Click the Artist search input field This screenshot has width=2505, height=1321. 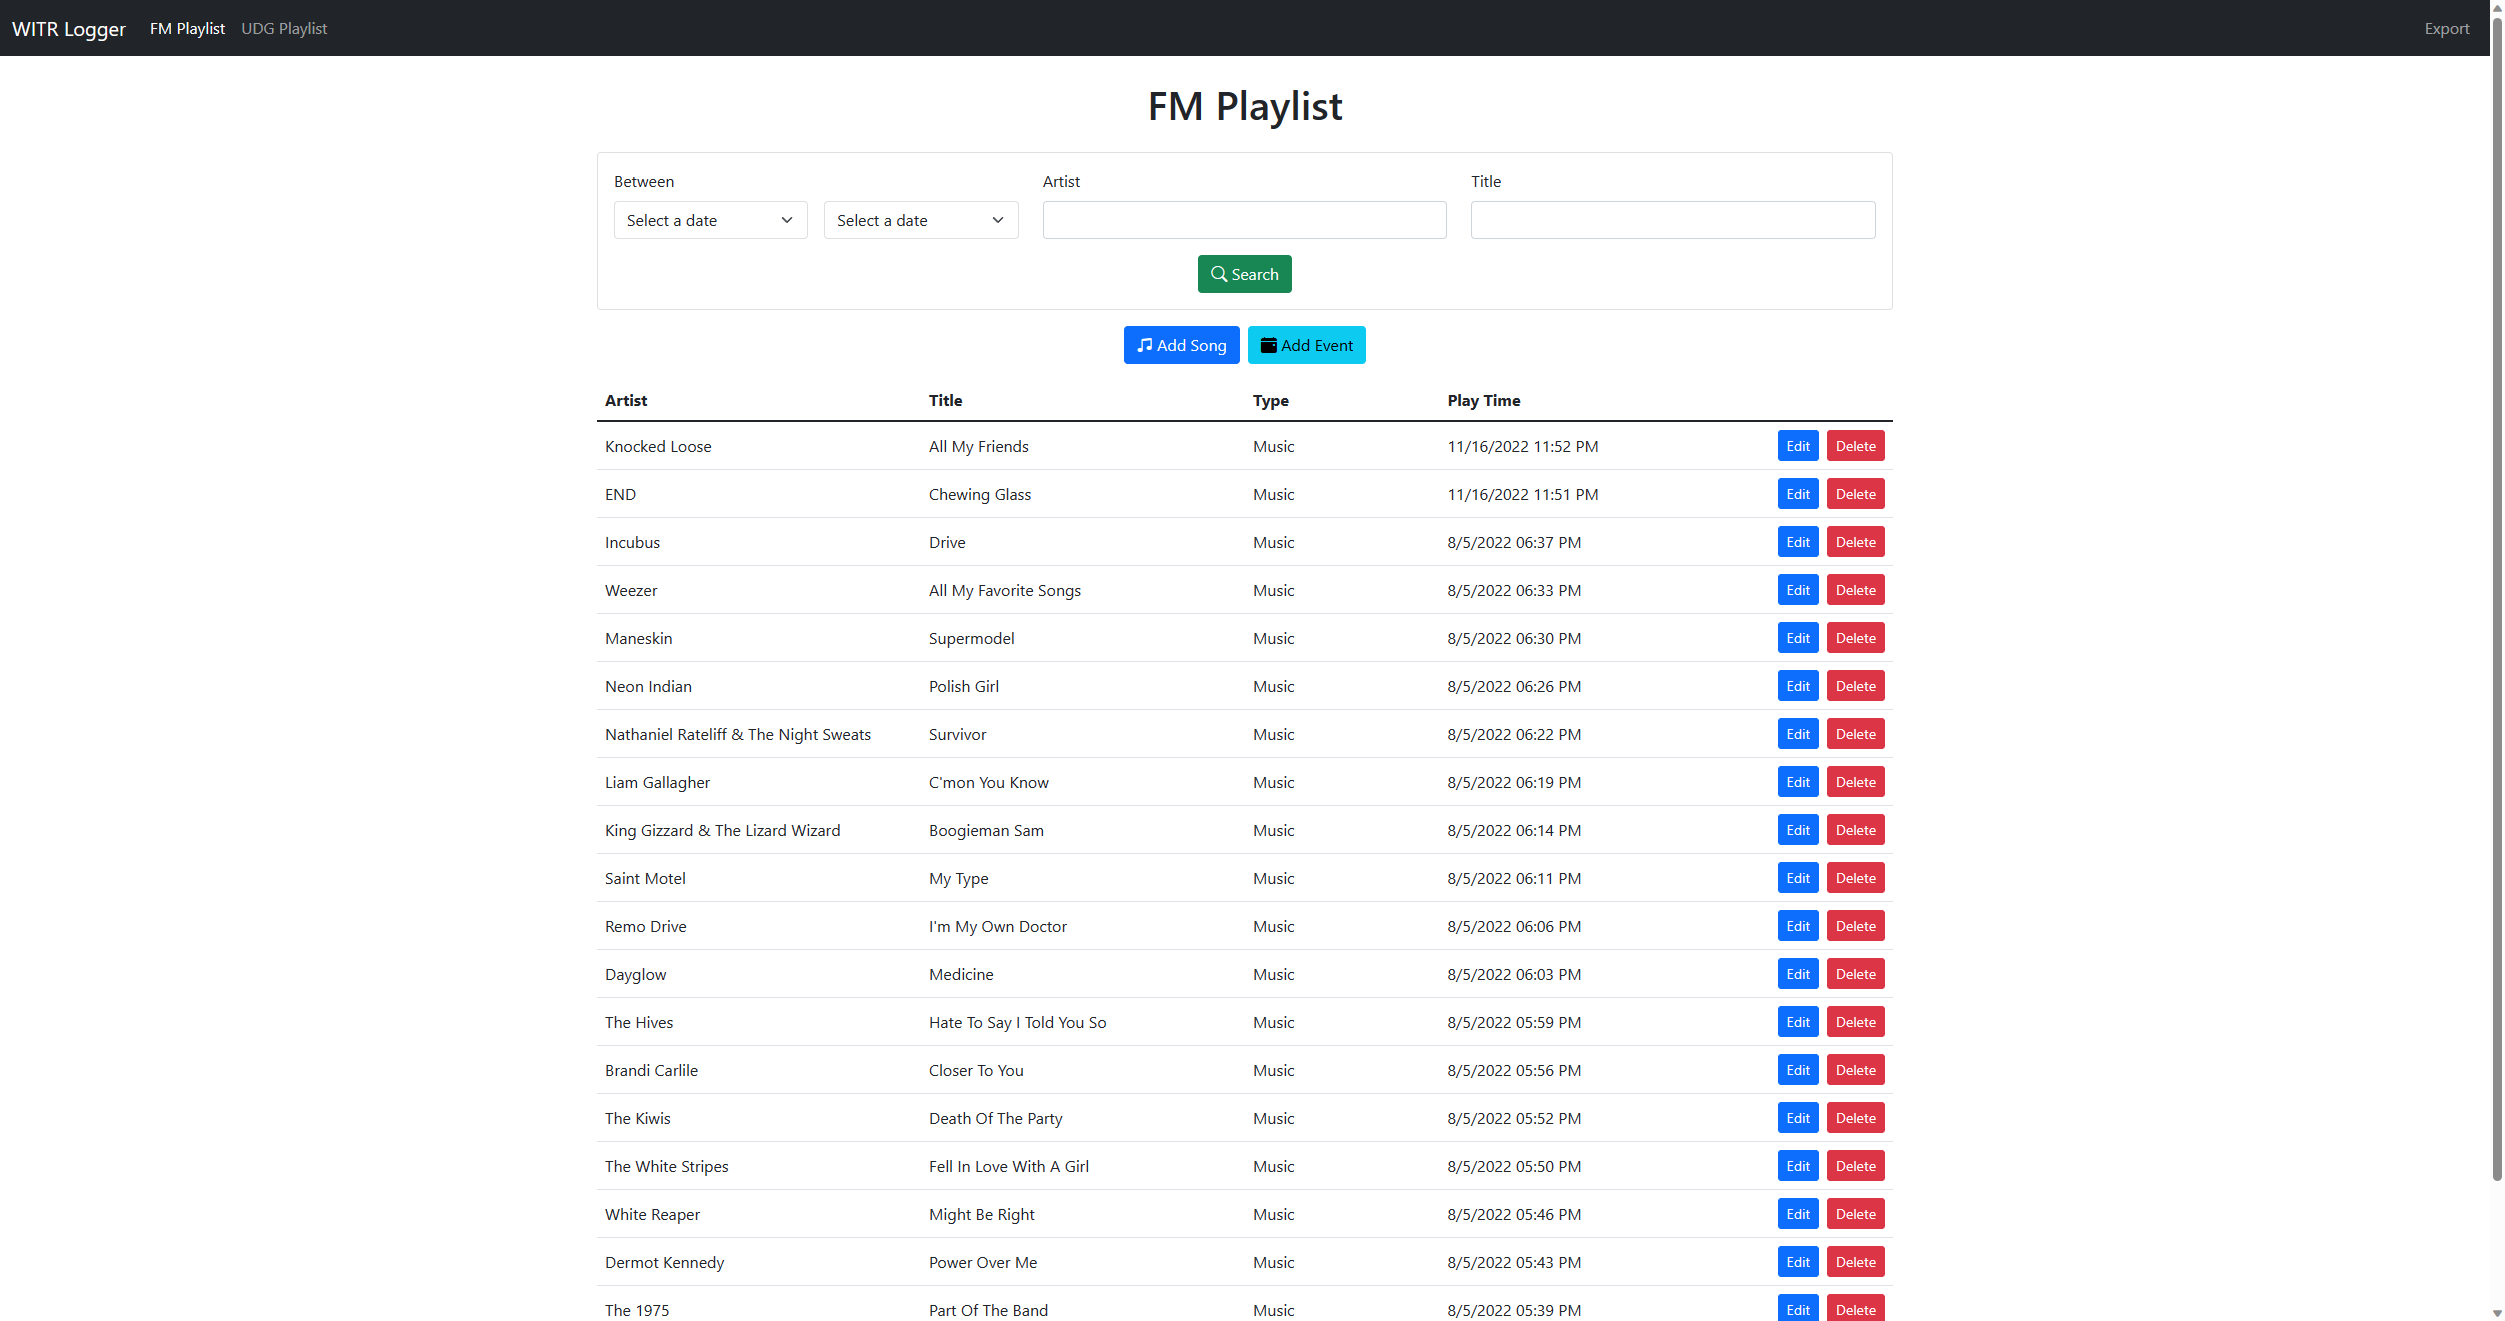(1244, 219)
